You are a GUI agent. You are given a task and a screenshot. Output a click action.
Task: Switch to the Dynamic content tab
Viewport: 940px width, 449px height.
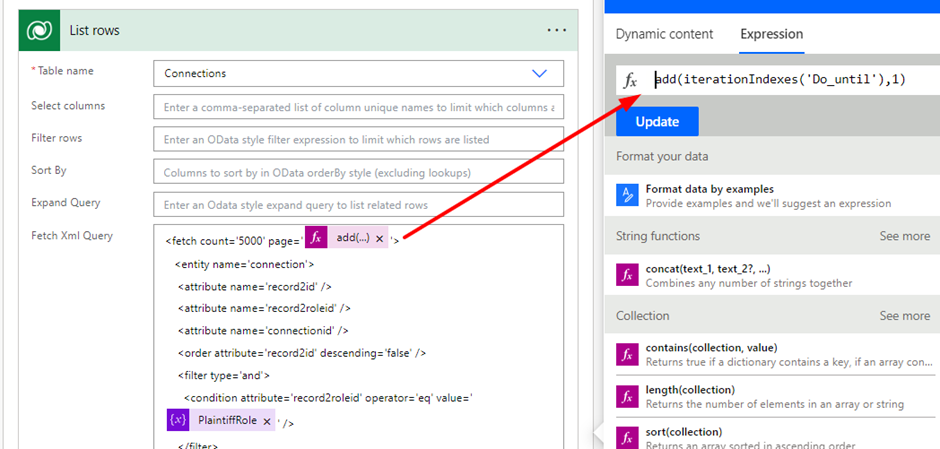click(x=664, y=34)
